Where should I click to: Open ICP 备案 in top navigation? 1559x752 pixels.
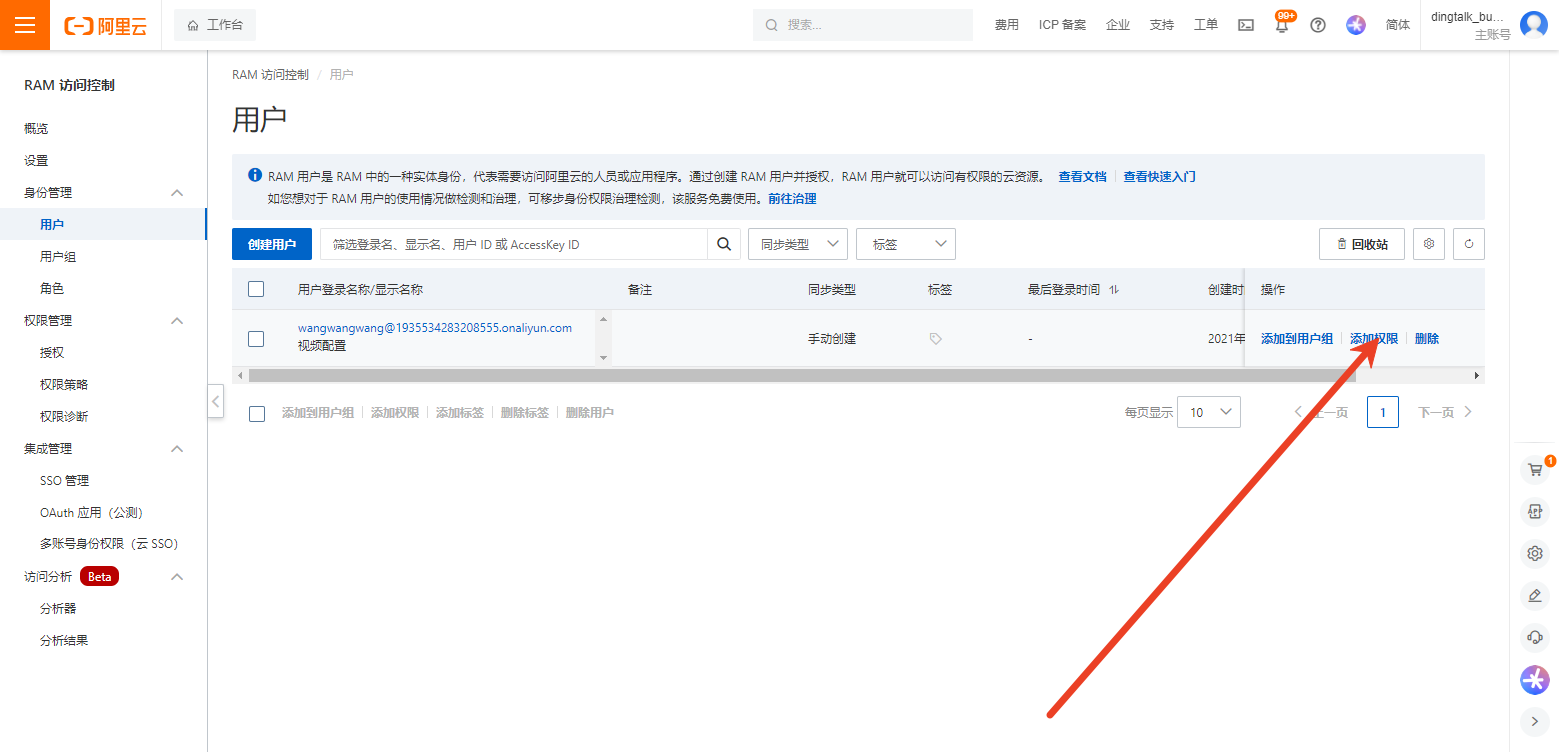pos(1062,25)
